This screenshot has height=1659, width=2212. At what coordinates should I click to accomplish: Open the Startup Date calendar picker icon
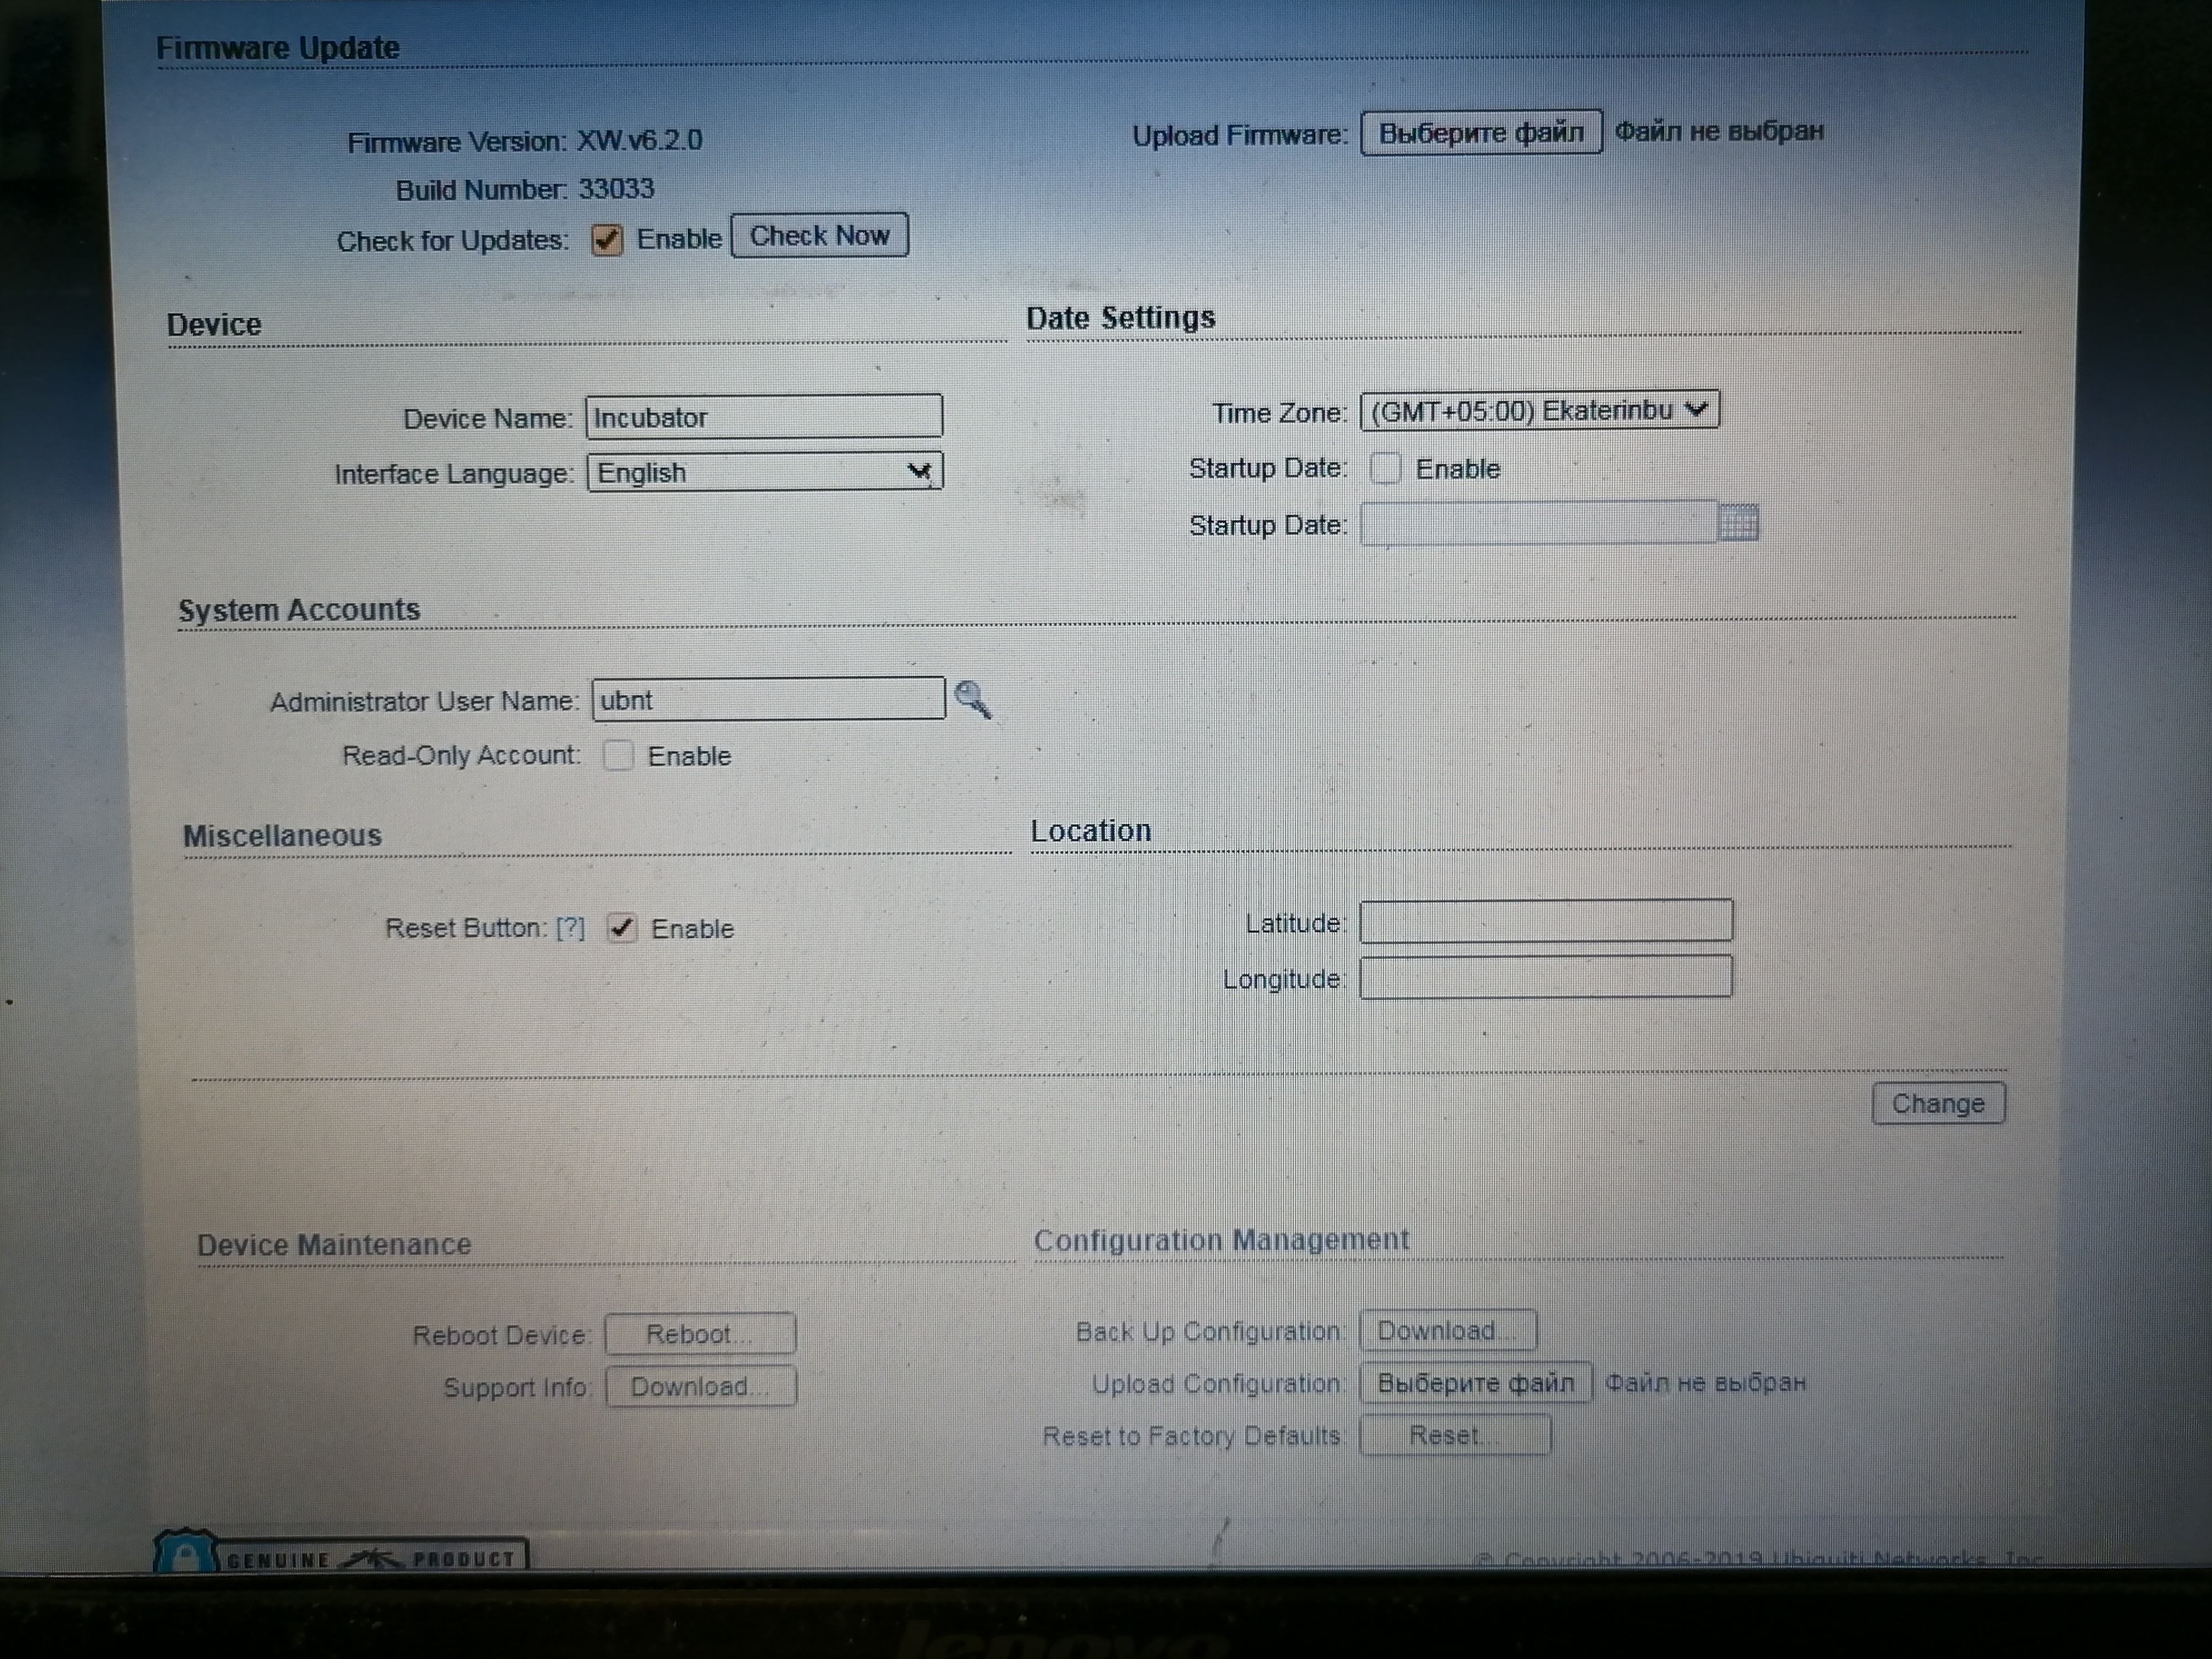1738,522
